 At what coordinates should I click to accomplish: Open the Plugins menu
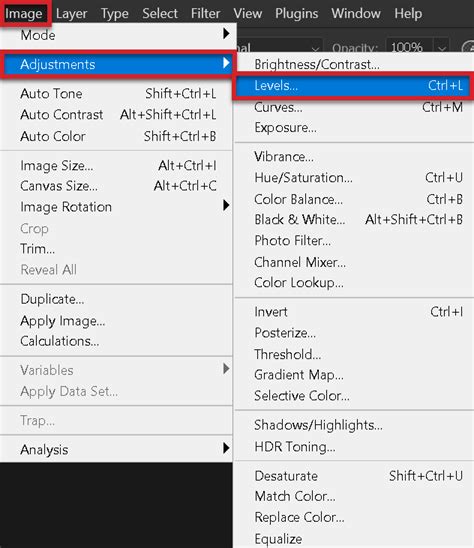point(296,14)
